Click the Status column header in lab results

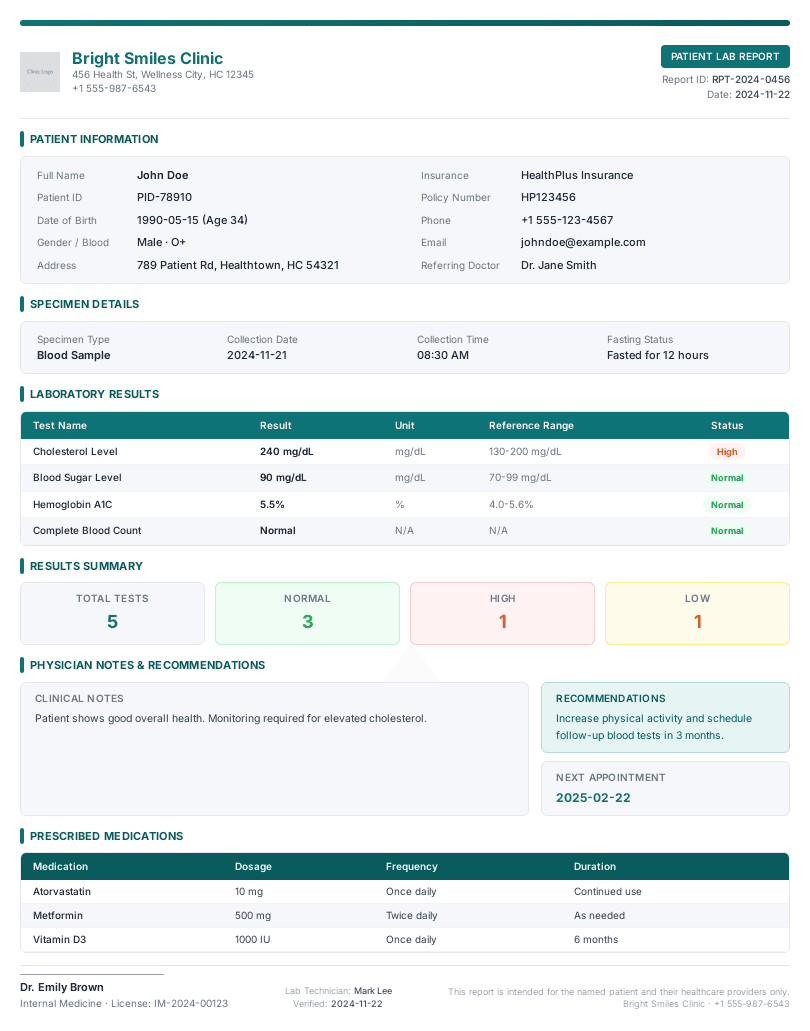tap(727, 425)
